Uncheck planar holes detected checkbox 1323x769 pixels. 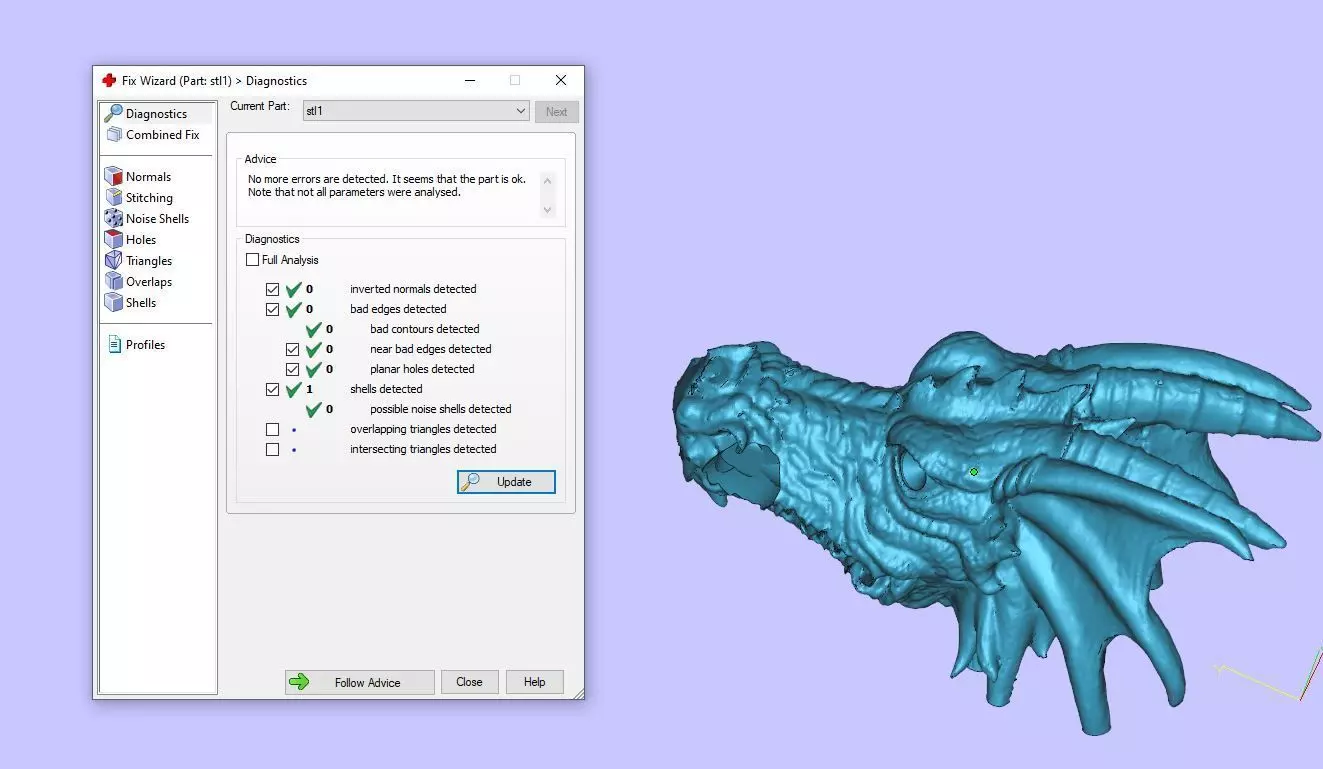pyautogui.click(x=292, y=369)
